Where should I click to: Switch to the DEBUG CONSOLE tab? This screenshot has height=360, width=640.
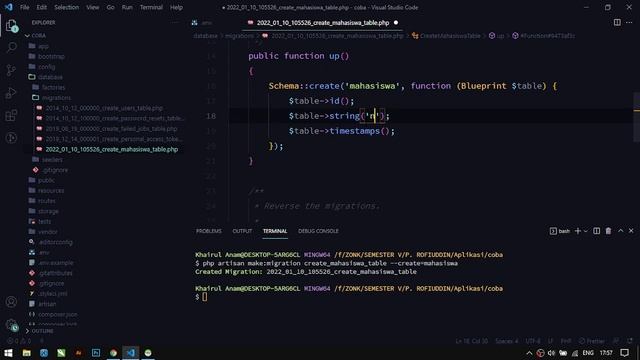point(318,231)
